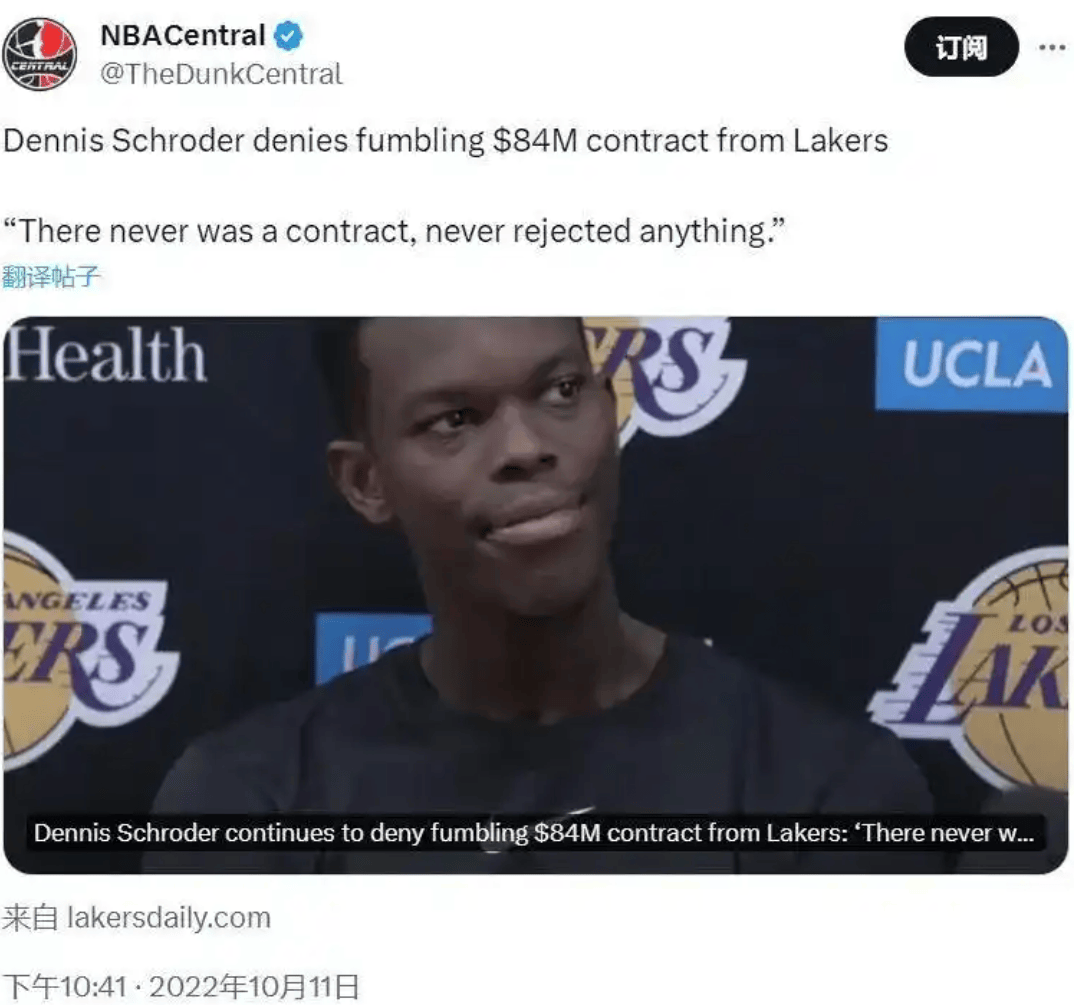This screenshot has height=1005, width=1074.
Task: Click the quoted text about never rejecting
Action: [x=394, y=232]
